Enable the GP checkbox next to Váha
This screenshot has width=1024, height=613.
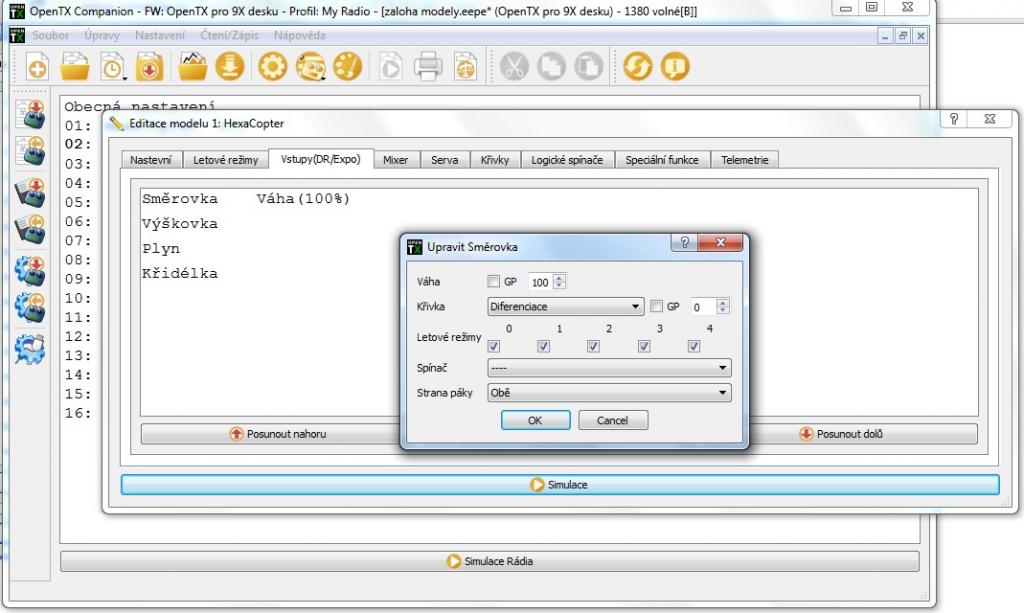pyautogui.click(x=493, y=282)
